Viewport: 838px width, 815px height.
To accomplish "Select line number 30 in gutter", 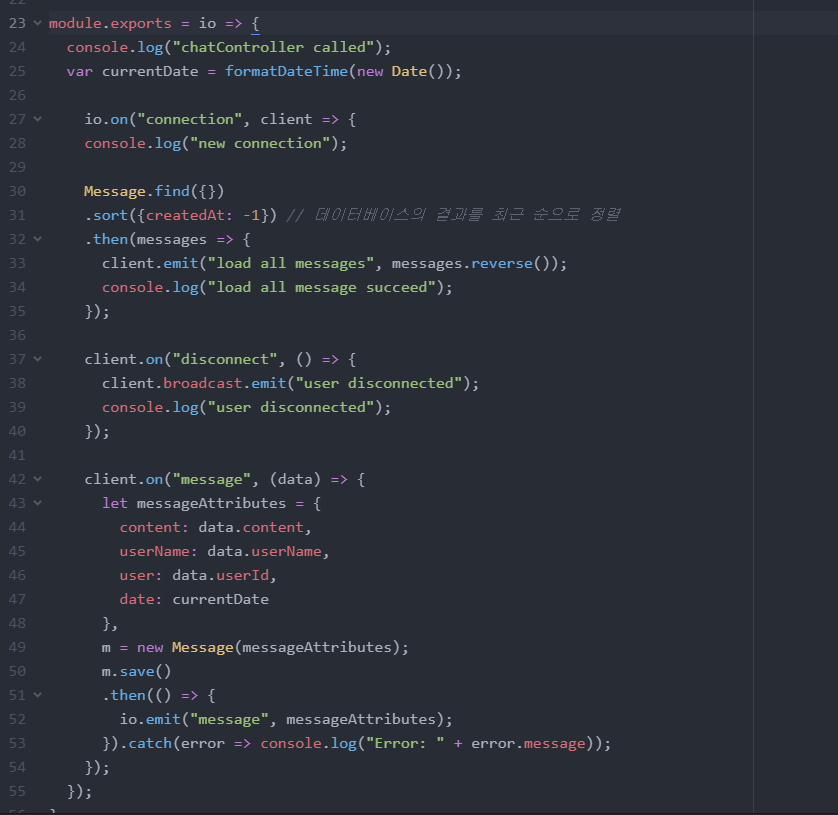I will [17, 191].
